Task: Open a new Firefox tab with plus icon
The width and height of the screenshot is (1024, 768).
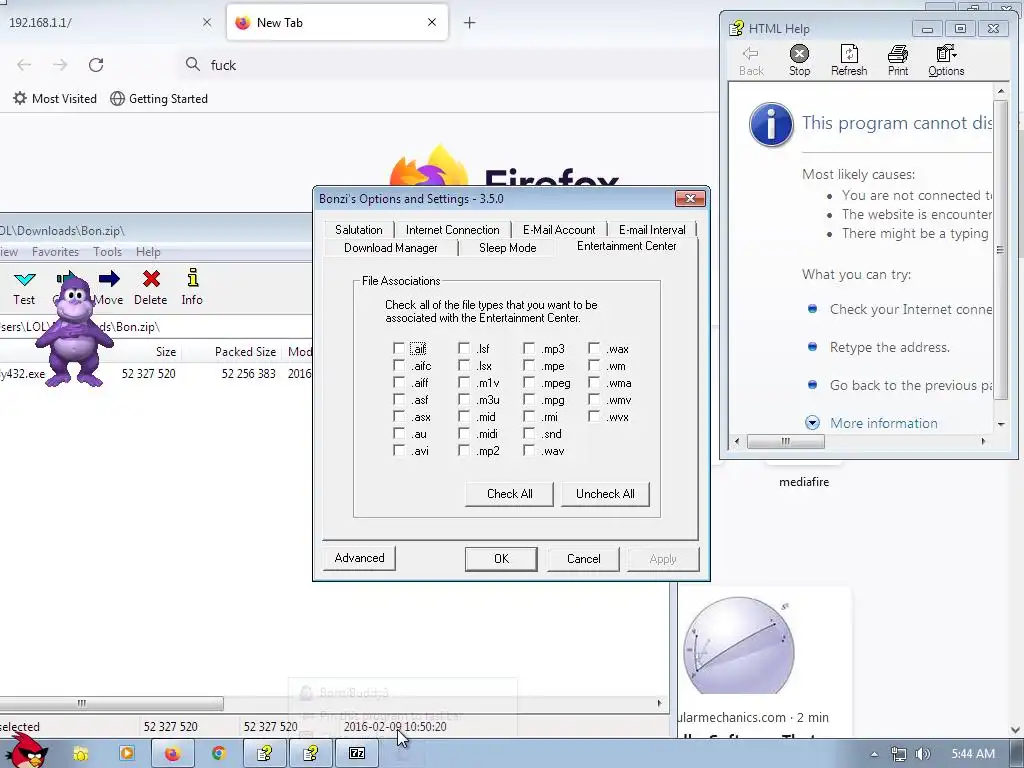Action: 470,23
